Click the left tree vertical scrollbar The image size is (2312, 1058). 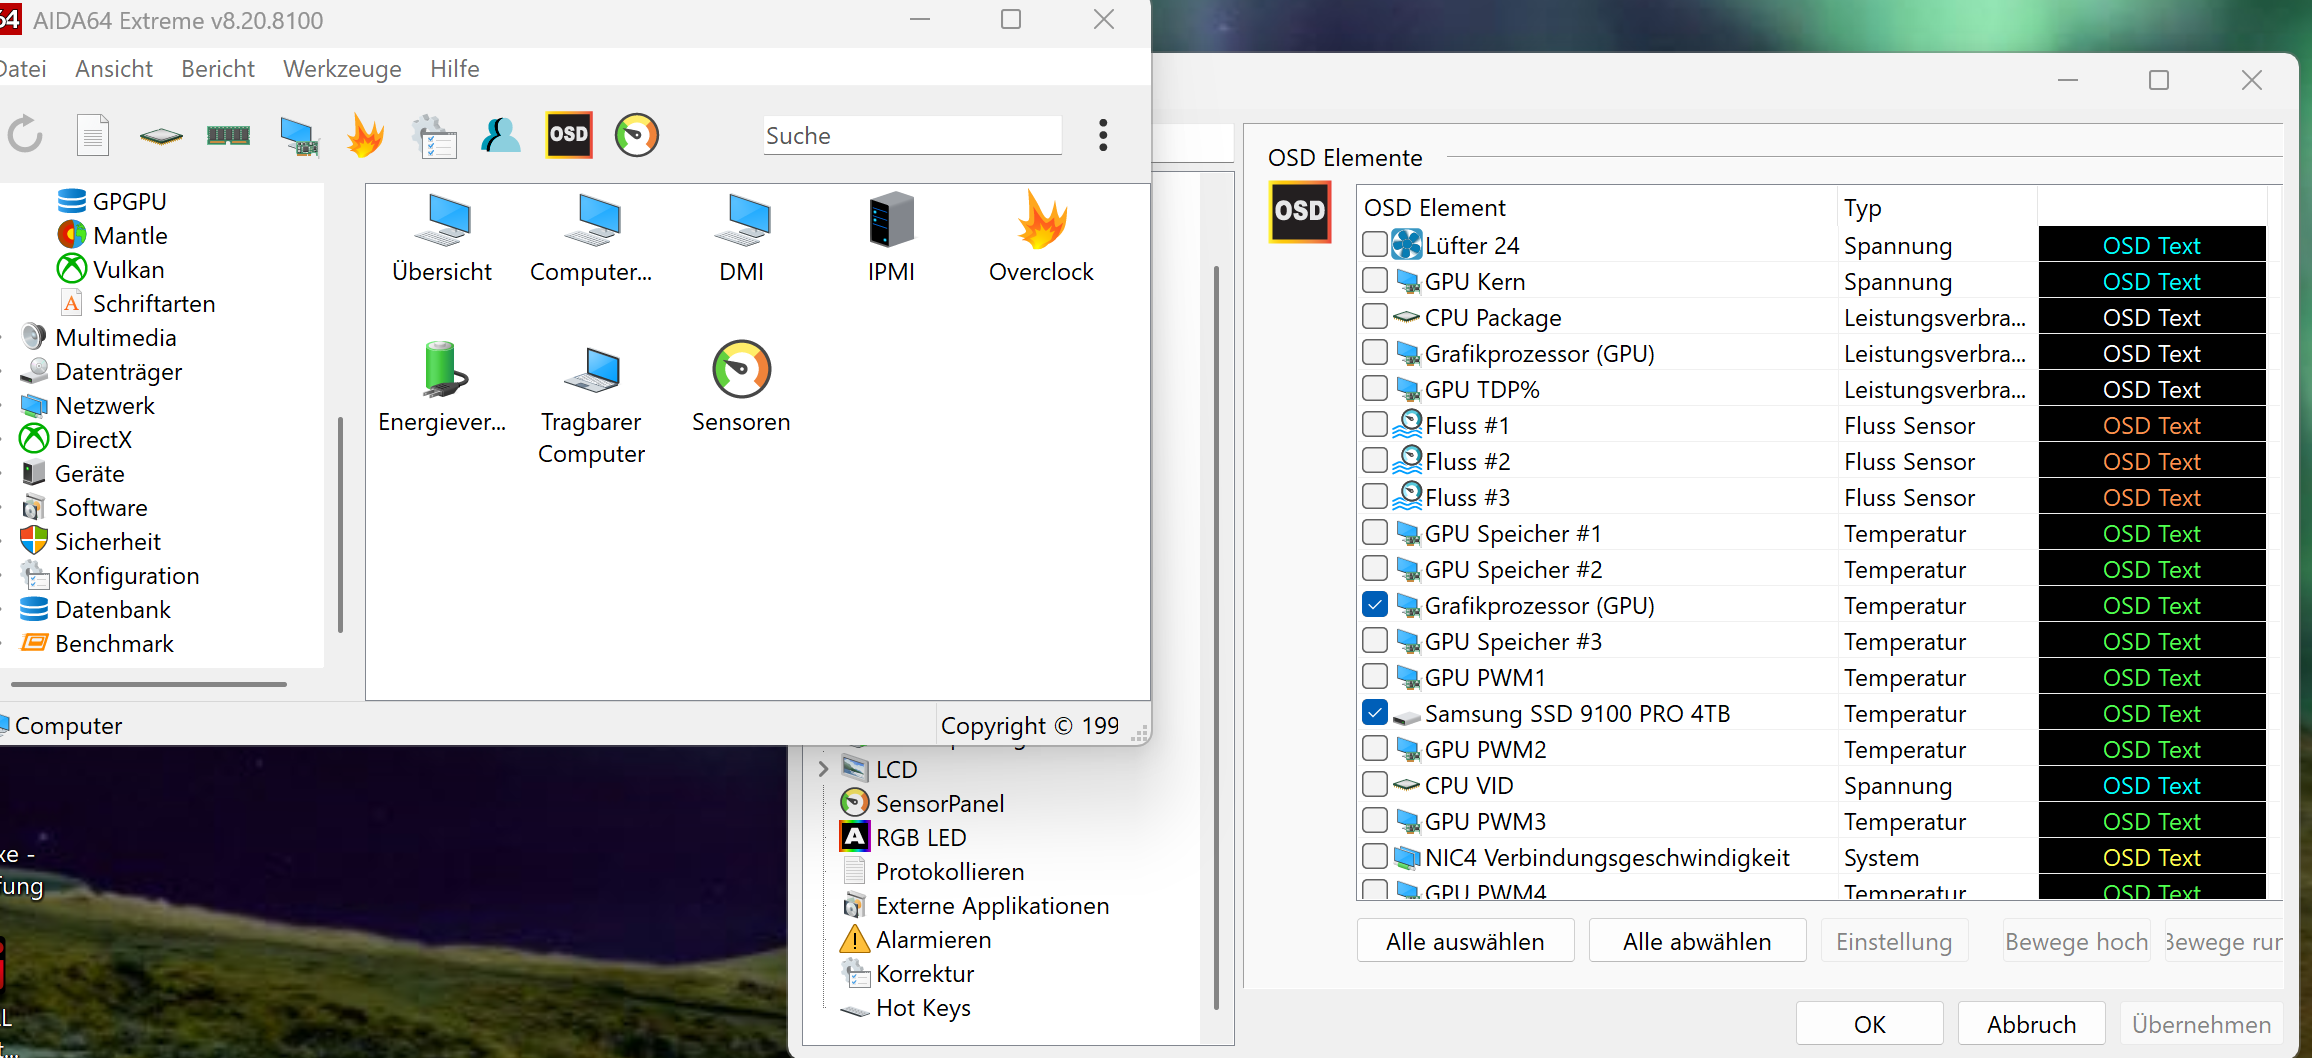tap(340, 525)
